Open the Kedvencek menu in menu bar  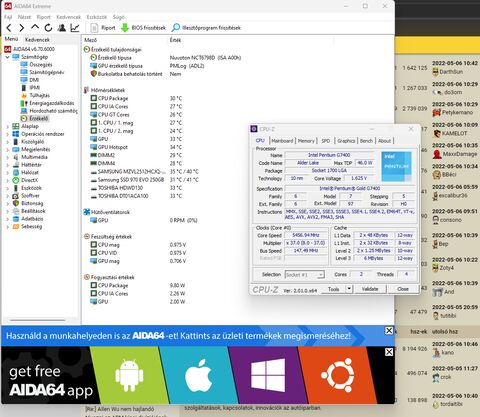[x=68, y=17]
